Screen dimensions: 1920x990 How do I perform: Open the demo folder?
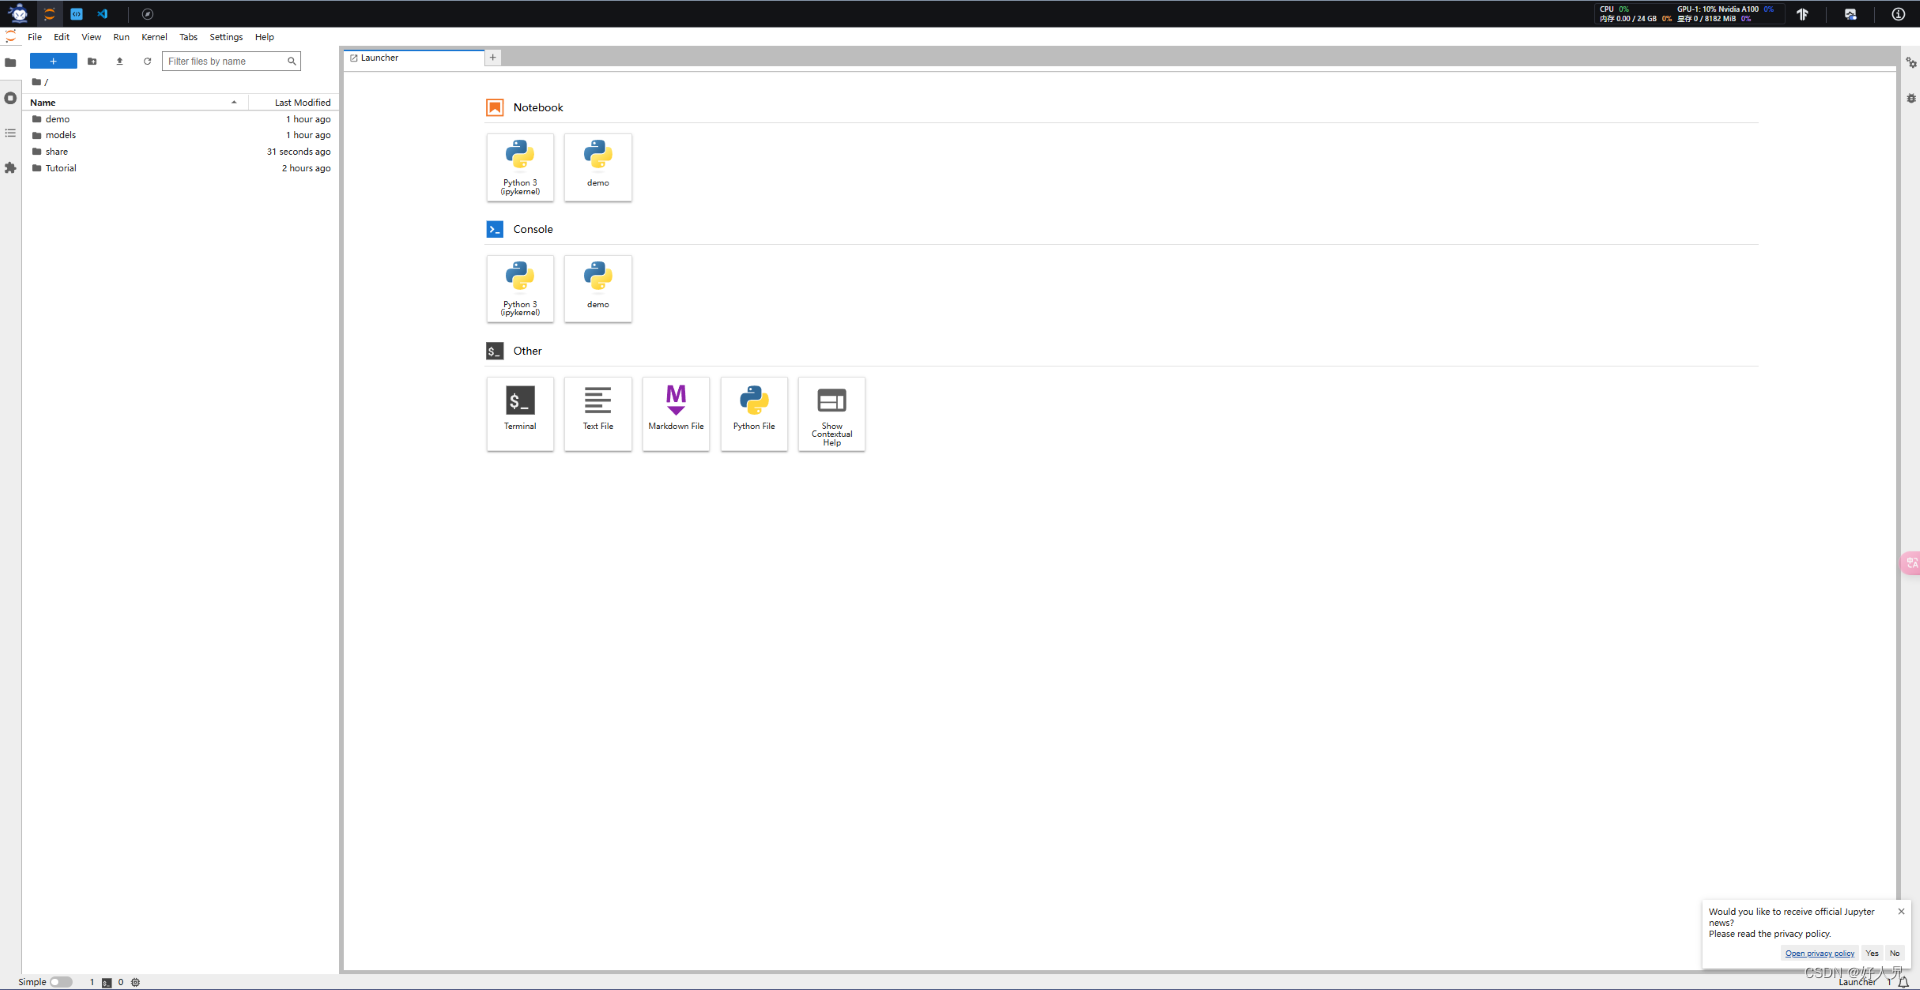pyautogui.click(x=181, y=119)
